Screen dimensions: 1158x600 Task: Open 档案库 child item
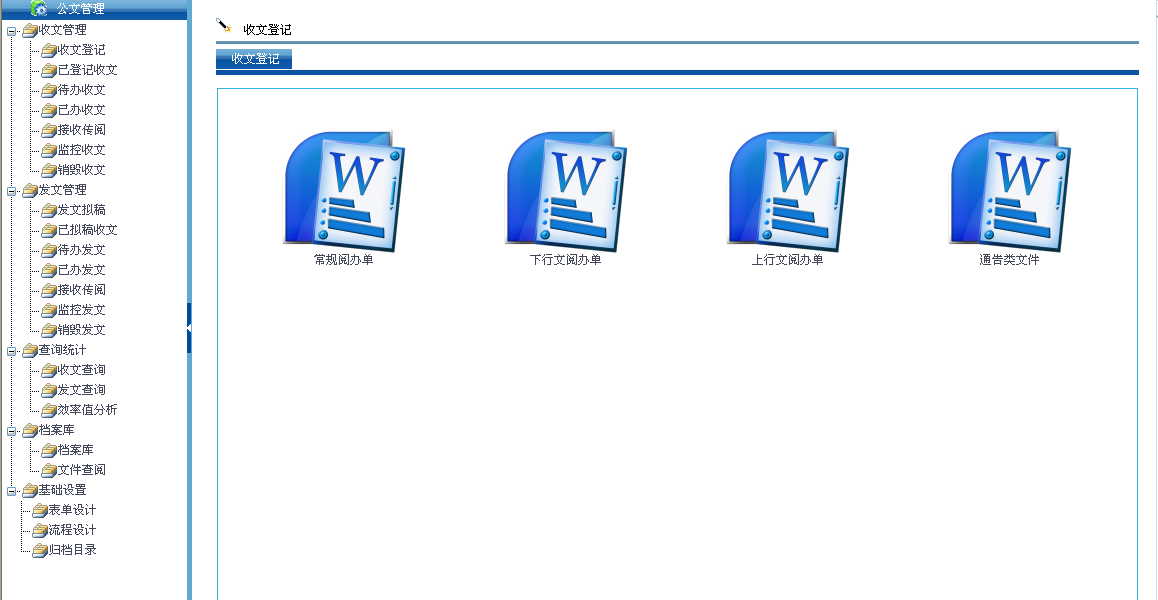pyautogui.click(x=75, y=449)
